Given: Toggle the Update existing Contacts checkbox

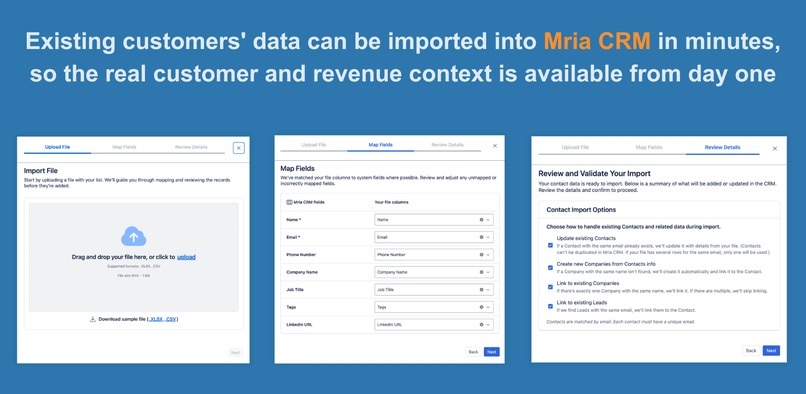Looking at the screenshot, I should 551,245.
